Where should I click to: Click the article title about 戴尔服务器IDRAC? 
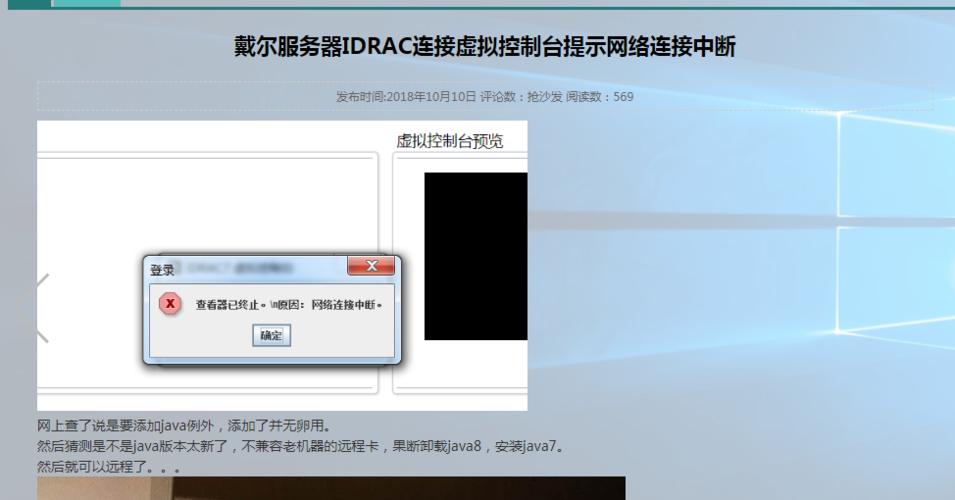tap(485, 46)
